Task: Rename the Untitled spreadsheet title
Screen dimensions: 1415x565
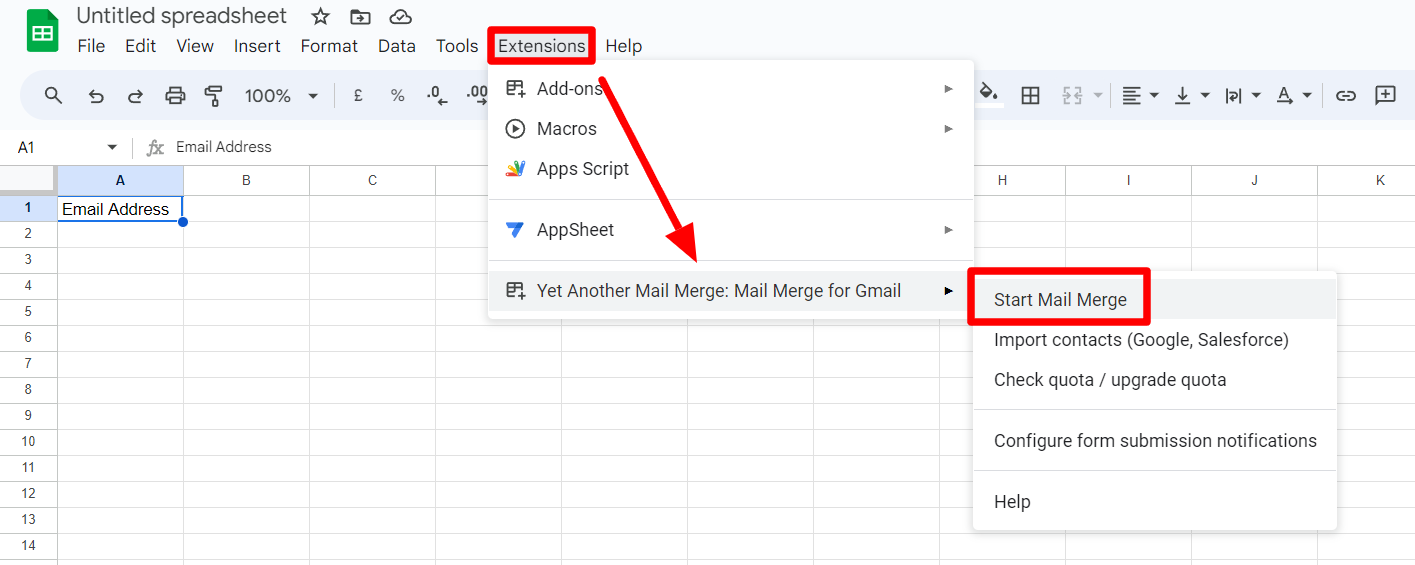Action: [x=181, y=16]
